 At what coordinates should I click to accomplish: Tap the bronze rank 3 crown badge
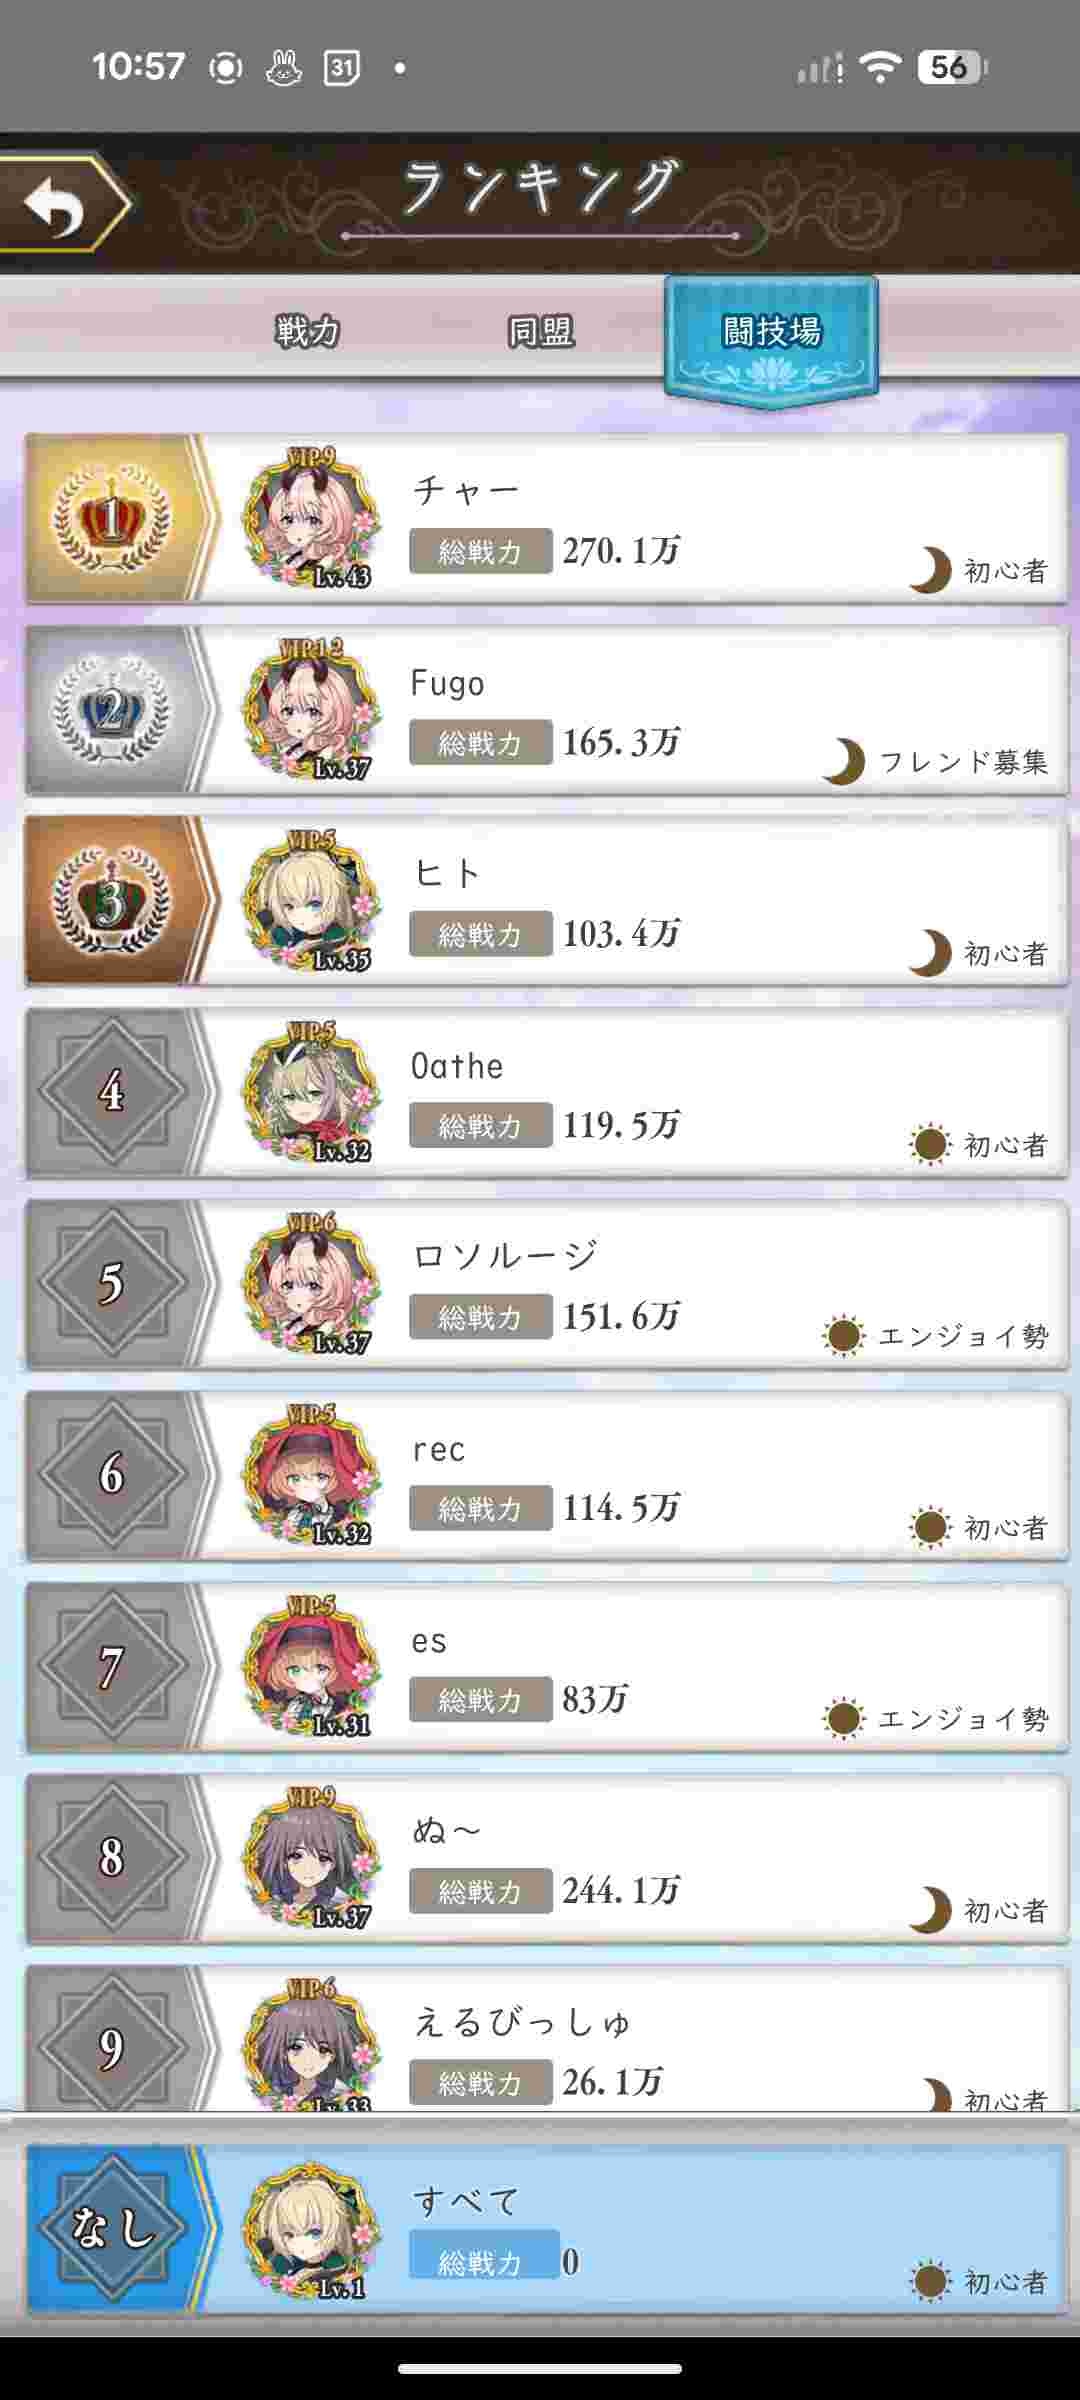[112, 902]
